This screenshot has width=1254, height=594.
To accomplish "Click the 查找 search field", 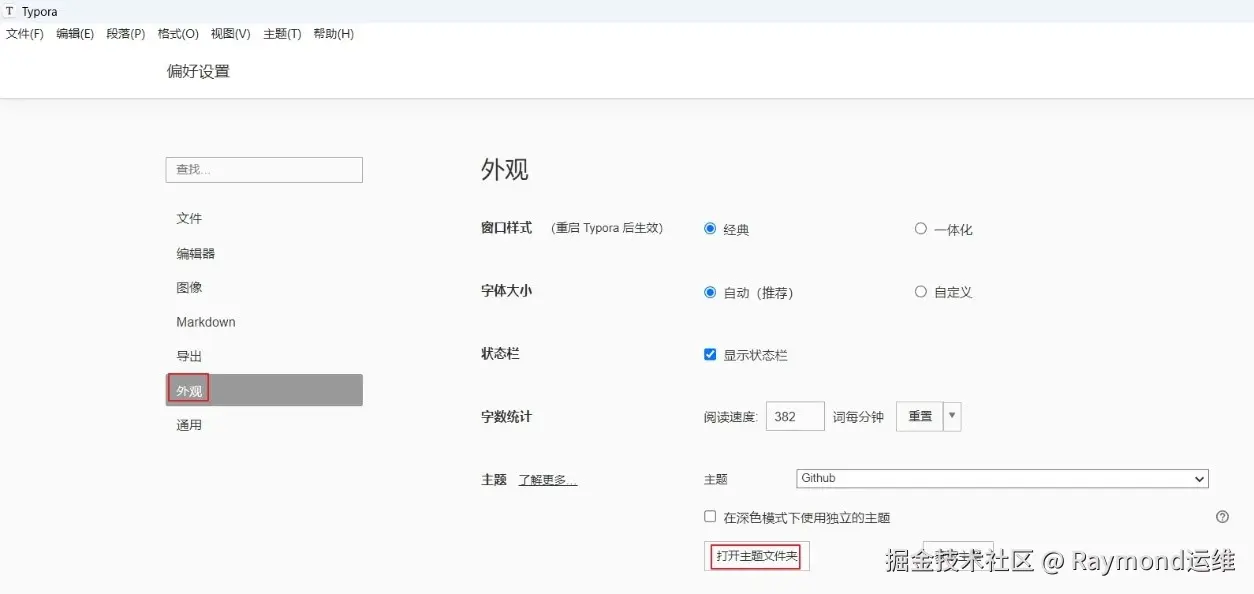I will click(264, 170).
